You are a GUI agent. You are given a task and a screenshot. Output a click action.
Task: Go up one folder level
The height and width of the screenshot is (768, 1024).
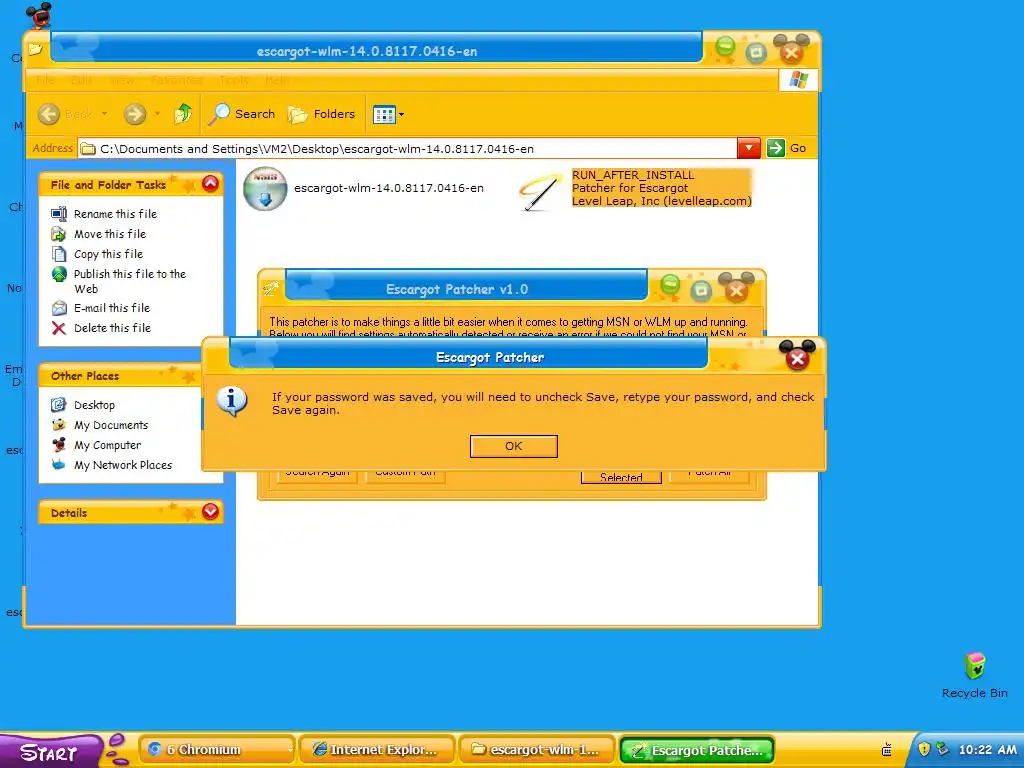pyautogui.click(x=183, y=114)
